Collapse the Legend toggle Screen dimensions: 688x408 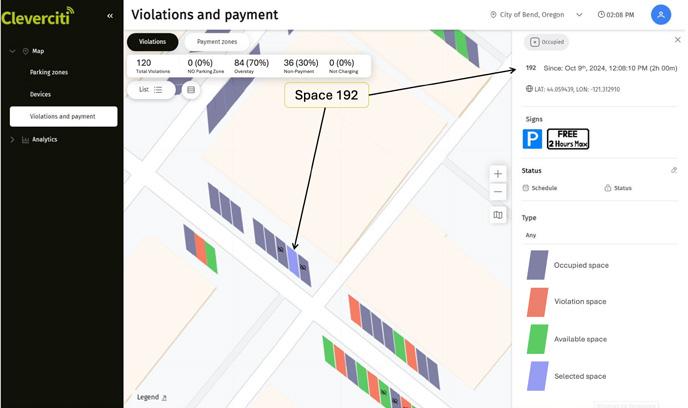pos(152,397)
